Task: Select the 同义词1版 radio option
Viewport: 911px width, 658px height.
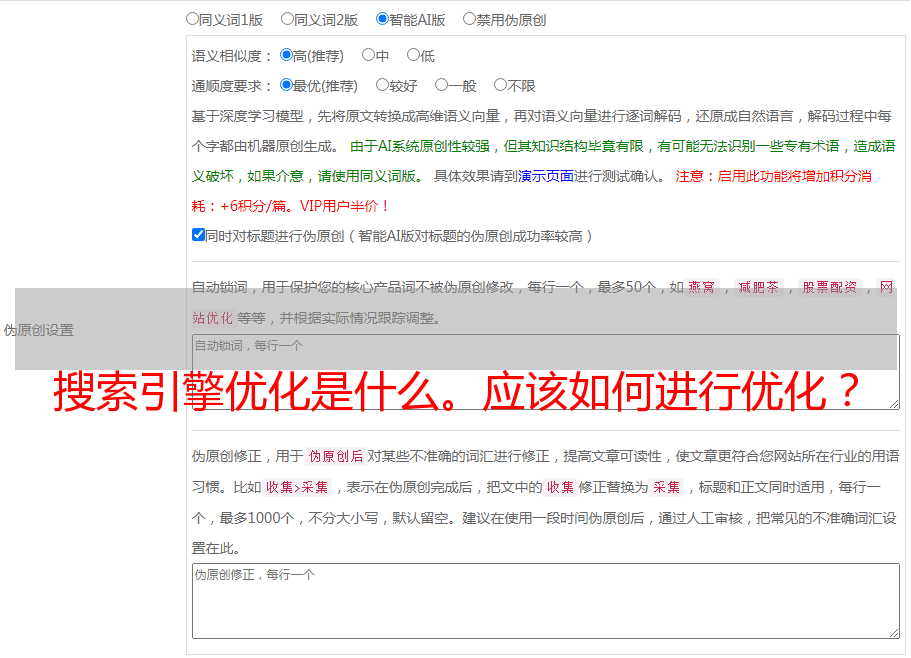Action: (192, 19)
